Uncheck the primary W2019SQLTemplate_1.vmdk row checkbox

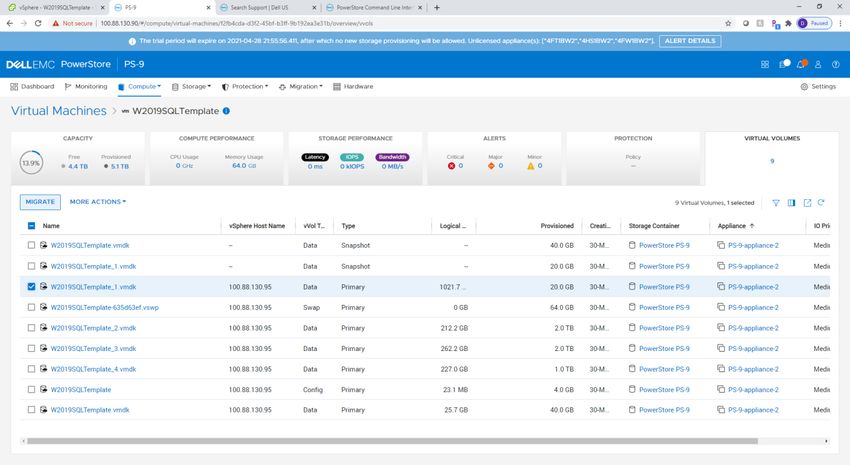(31, 287)
